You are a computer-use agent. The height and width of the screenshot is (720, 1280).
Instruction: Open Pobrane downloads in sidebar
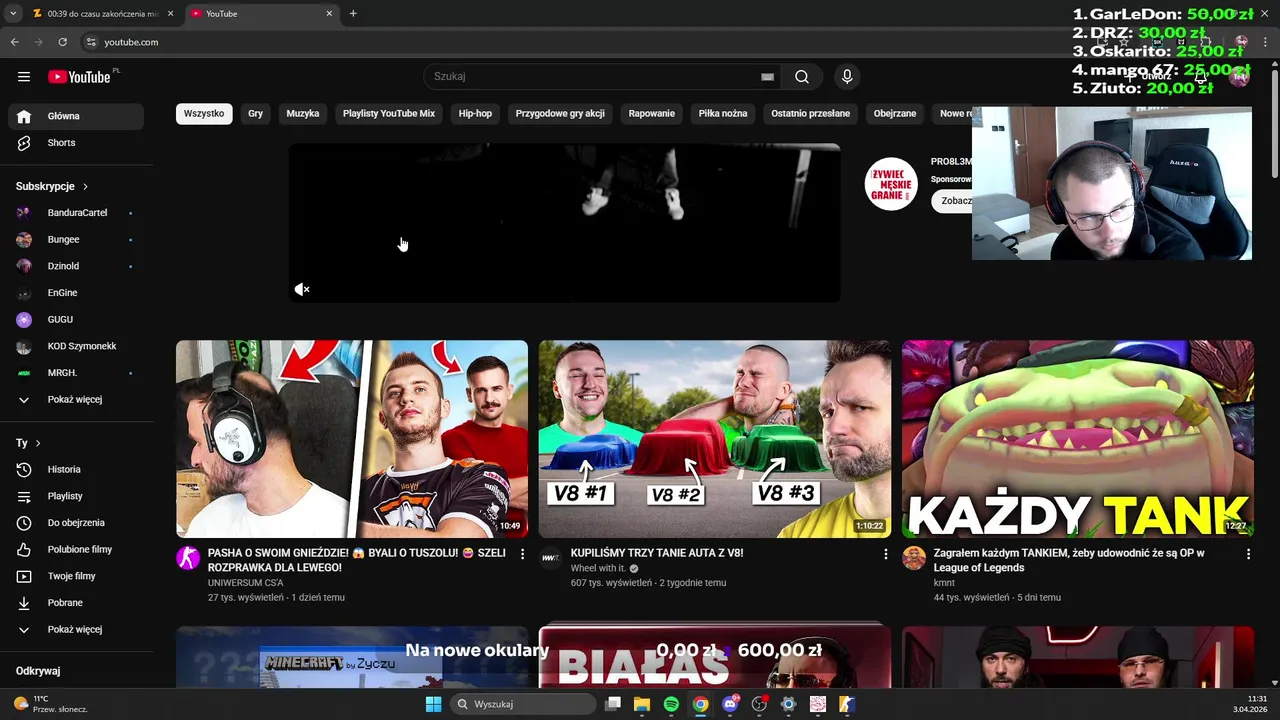[x=76, y=603]
